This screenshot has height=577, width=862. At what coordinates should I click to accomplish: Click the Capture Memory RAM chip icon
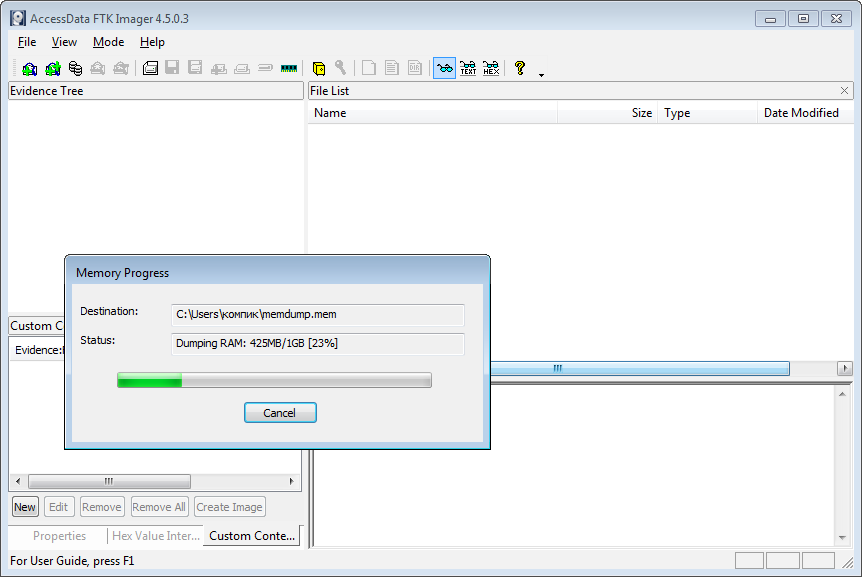click(x=289, y=68)
